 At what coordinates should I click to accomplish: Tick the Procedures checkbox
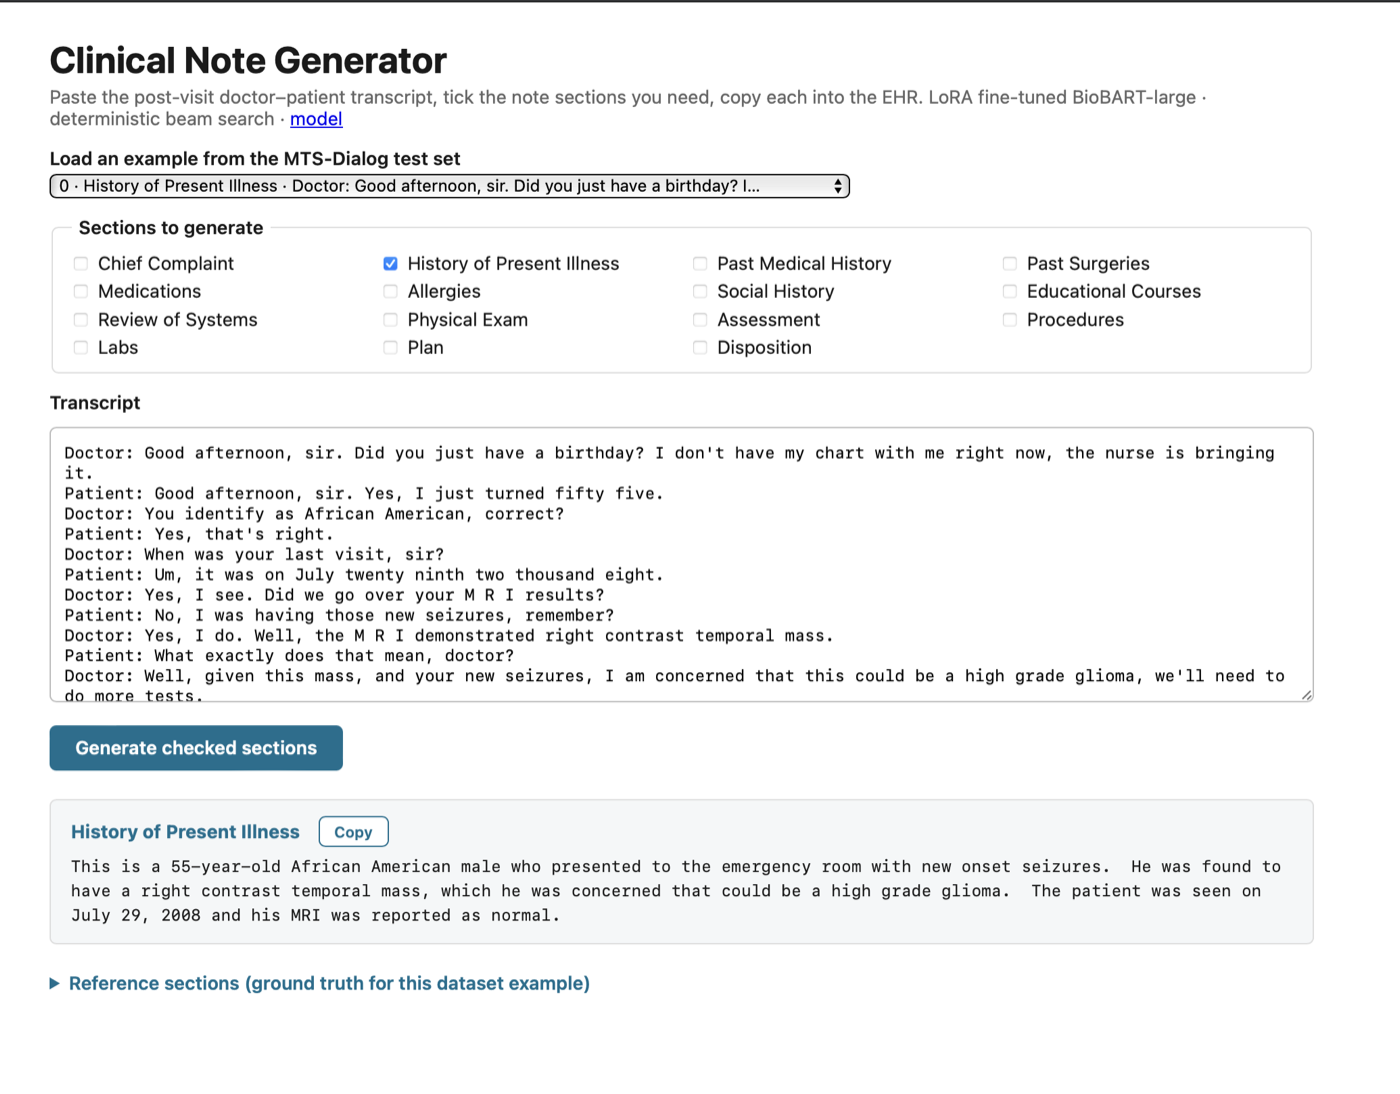click(1010, 320)
